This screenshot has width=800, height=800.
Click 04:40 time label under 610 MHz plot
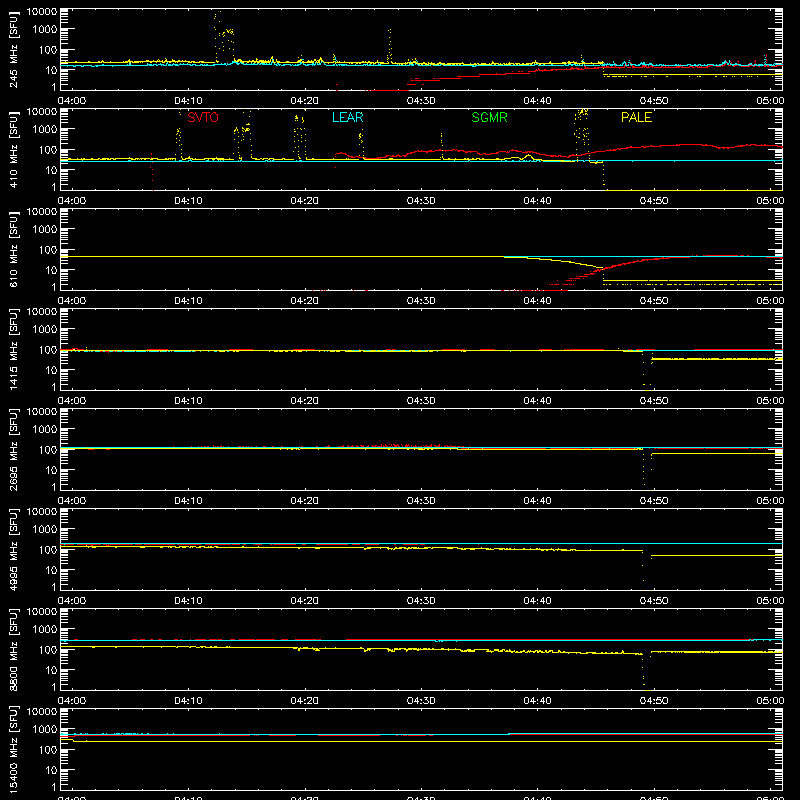[537, 301]
